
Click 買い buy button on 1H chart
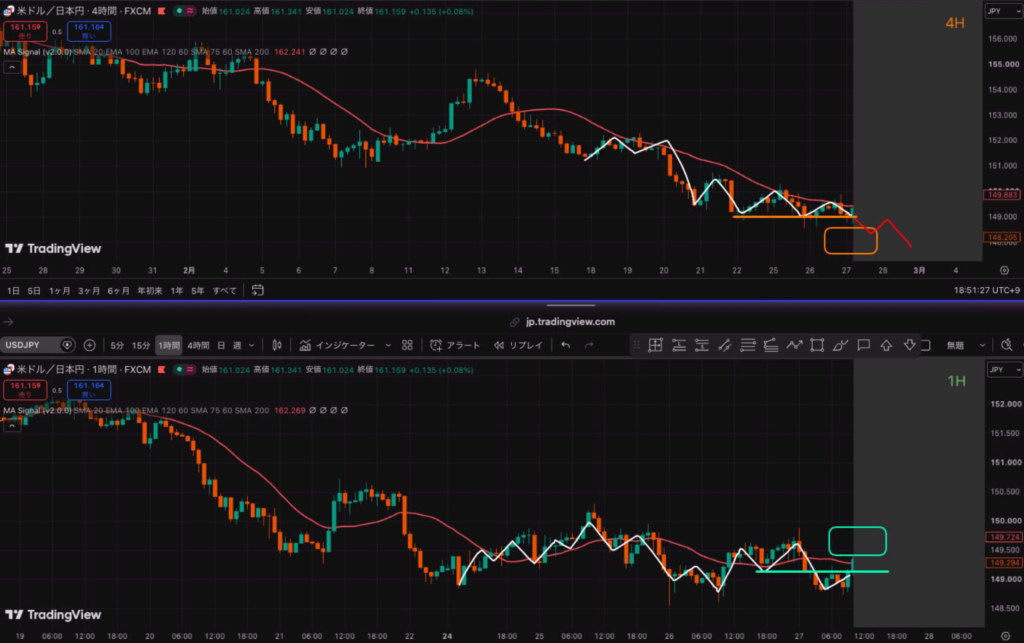tap(89, 390)
